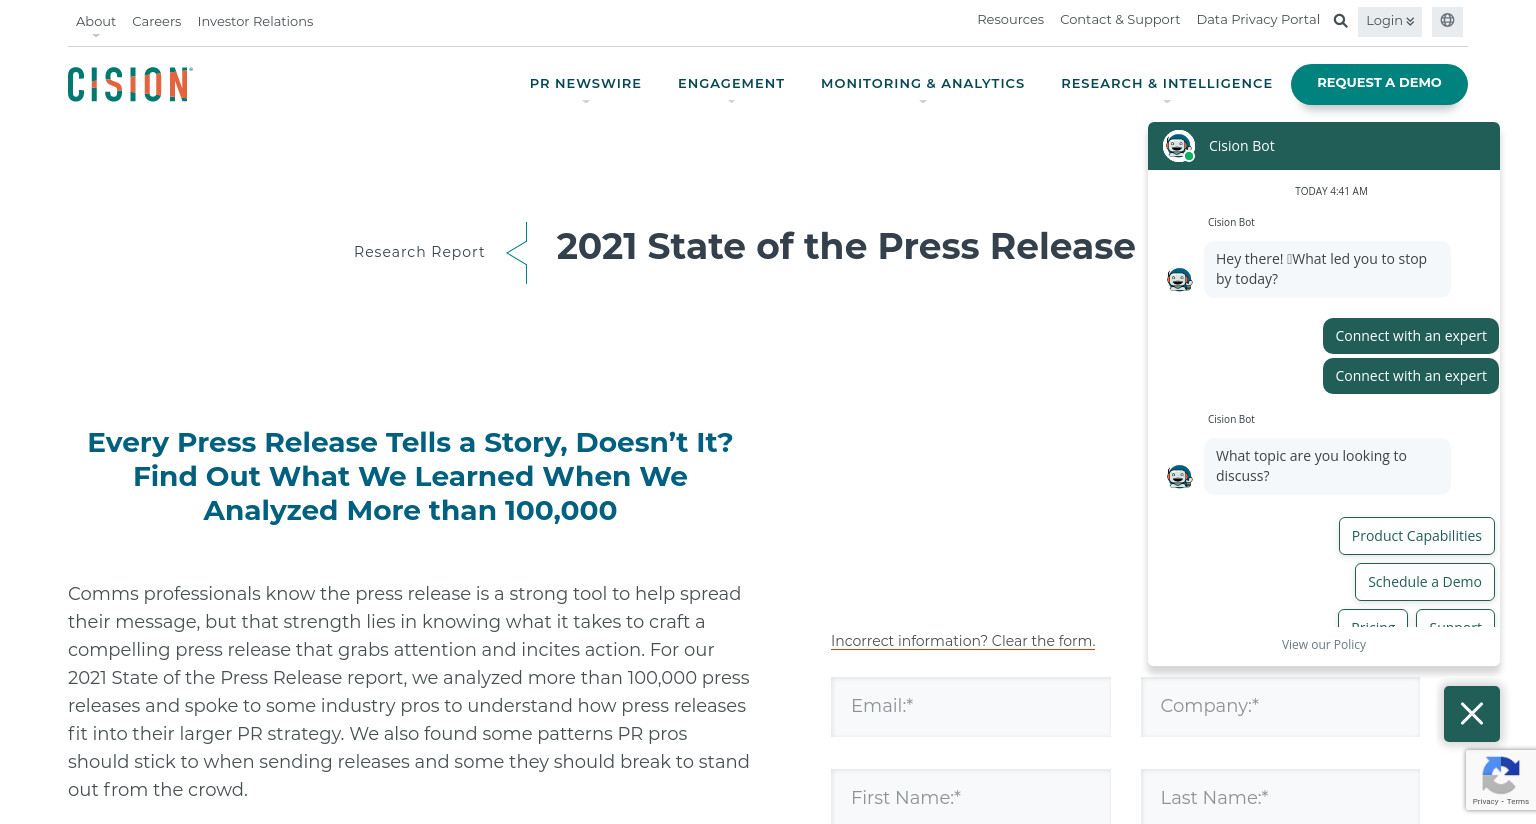Screen dimensions: 1536x824
Task: Click the Email input field
Action: [x=971, y=706]
